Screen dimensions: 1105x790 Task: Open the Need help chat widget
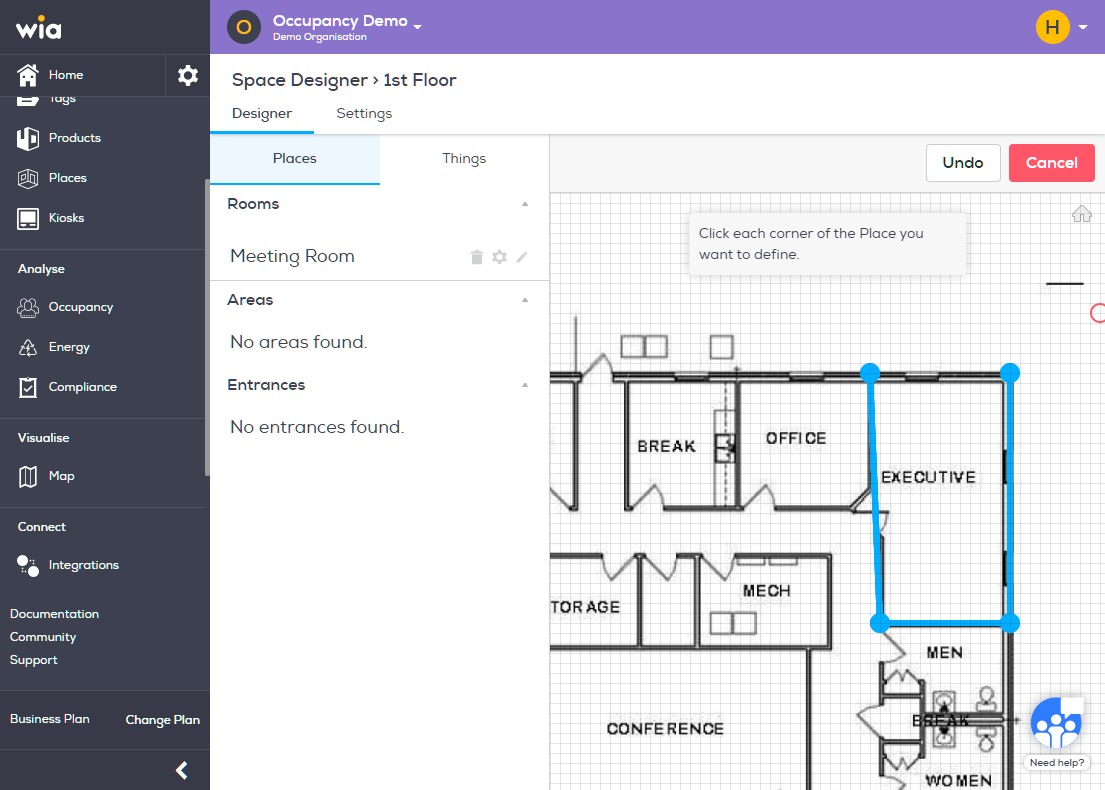pyautogui.click(x=1056, y=722)
